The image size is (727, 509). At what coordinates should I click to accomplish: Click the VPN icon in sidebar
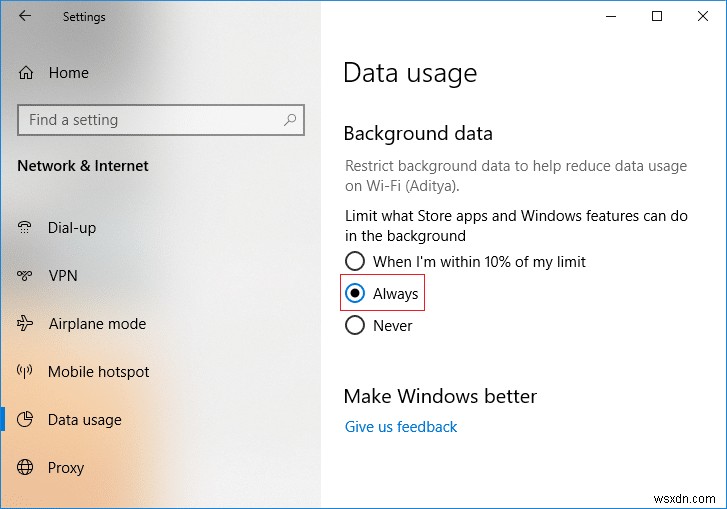pyautogui.click(x=26, y=276)
